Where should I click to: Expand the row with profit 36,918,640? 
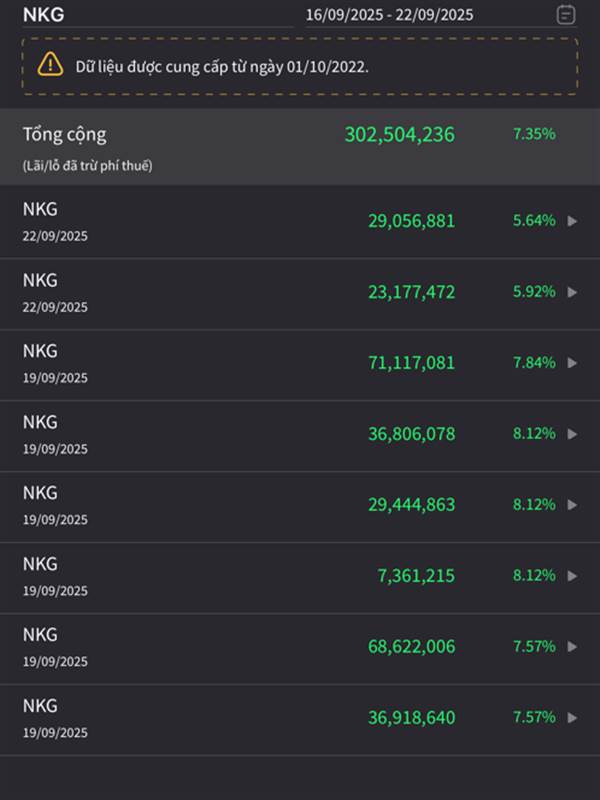(x=572, y=718)
